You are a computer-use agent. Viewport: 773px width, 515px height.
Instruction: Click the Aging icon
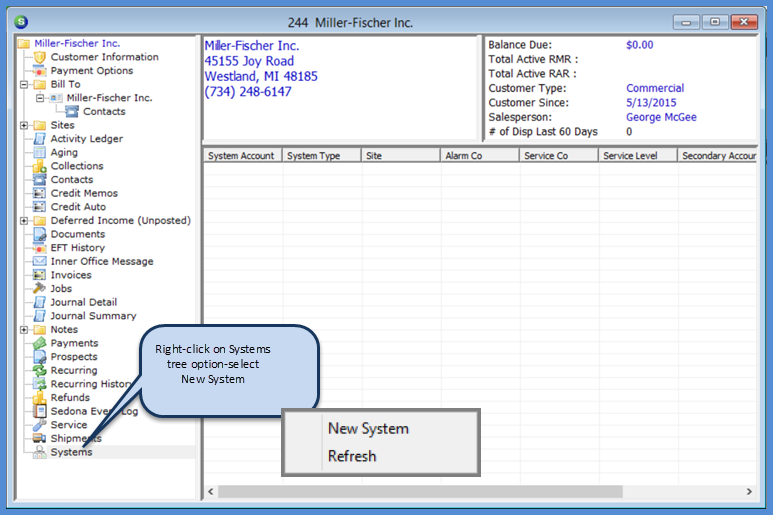(39, 153)
